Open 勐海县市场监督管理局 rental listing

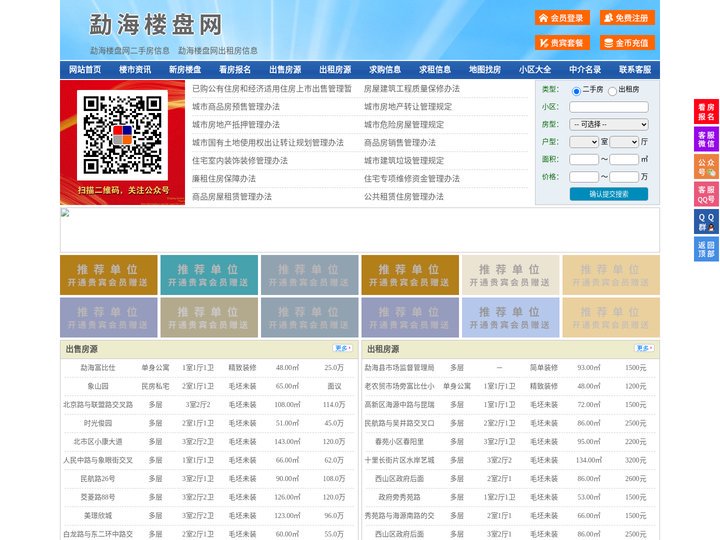point(399,368)
